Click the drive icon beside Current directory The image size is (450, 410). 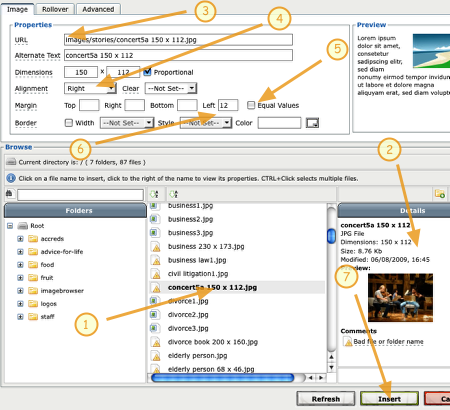(x=11, y=162)
